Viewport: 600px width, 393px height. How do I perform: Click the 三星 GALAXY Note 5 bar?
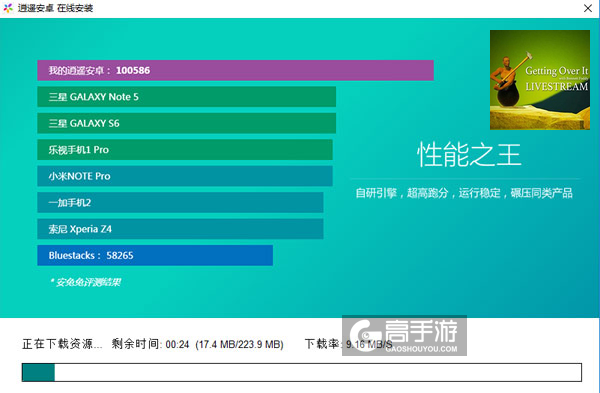tap(186, 97)
